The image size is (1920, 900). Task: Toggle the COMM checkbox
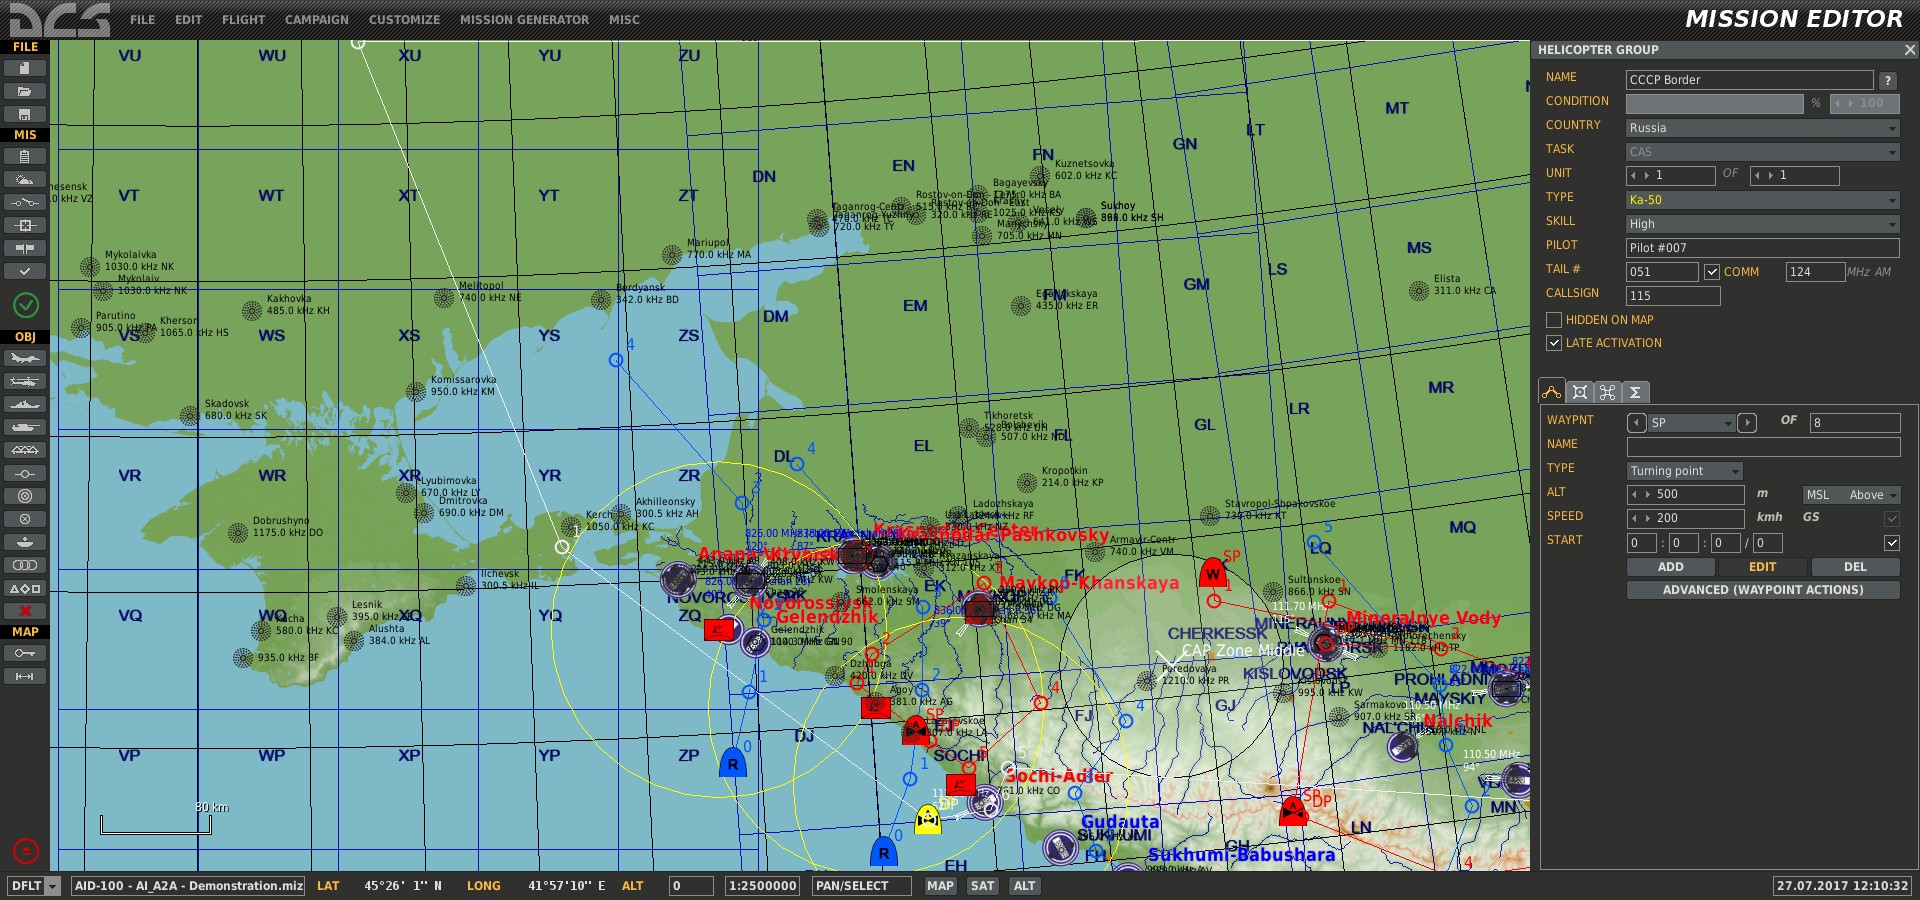(1712, 272)
